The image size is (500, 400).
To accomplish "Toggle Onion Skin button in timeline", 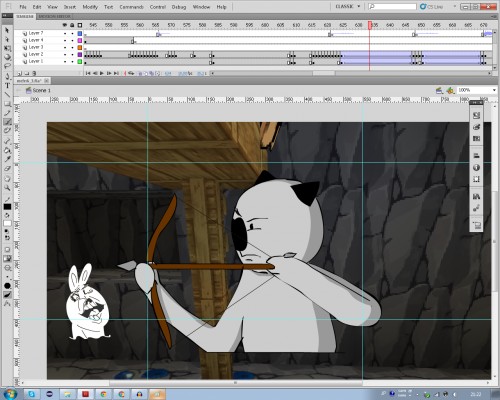I will point(140,73).
